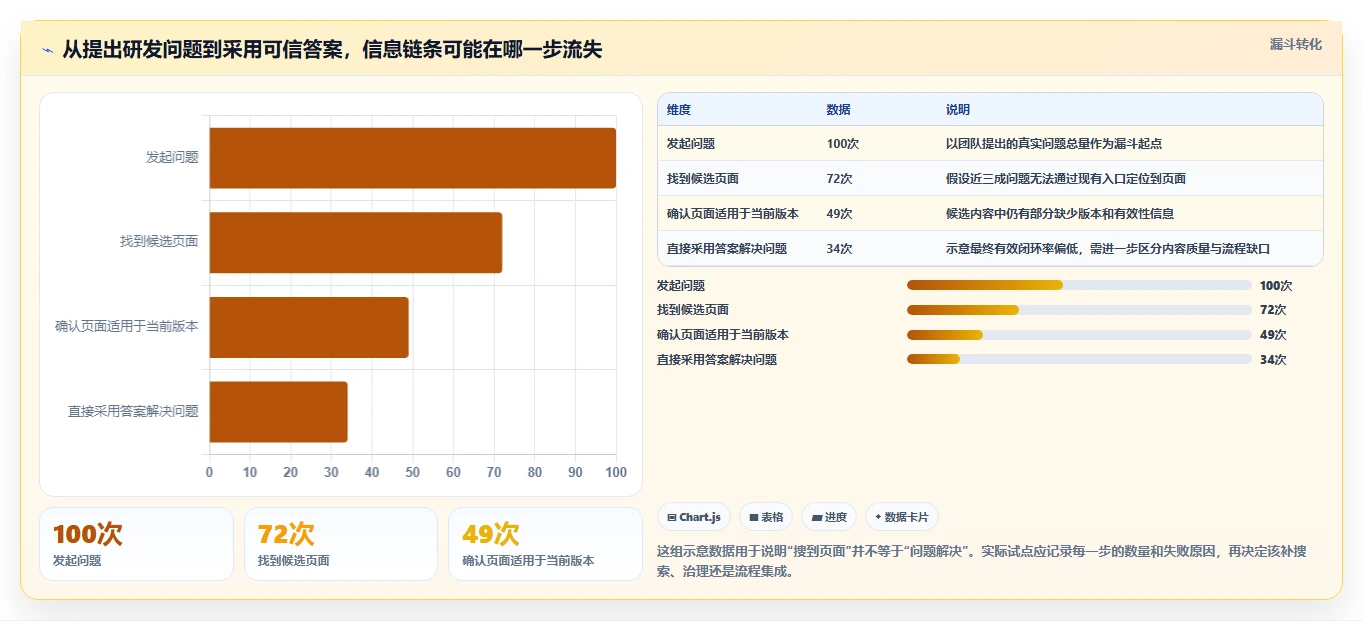Click the 发起问题 progress bar
The height and width of the screenshot is (621, 1363).
click(1079, 285)
